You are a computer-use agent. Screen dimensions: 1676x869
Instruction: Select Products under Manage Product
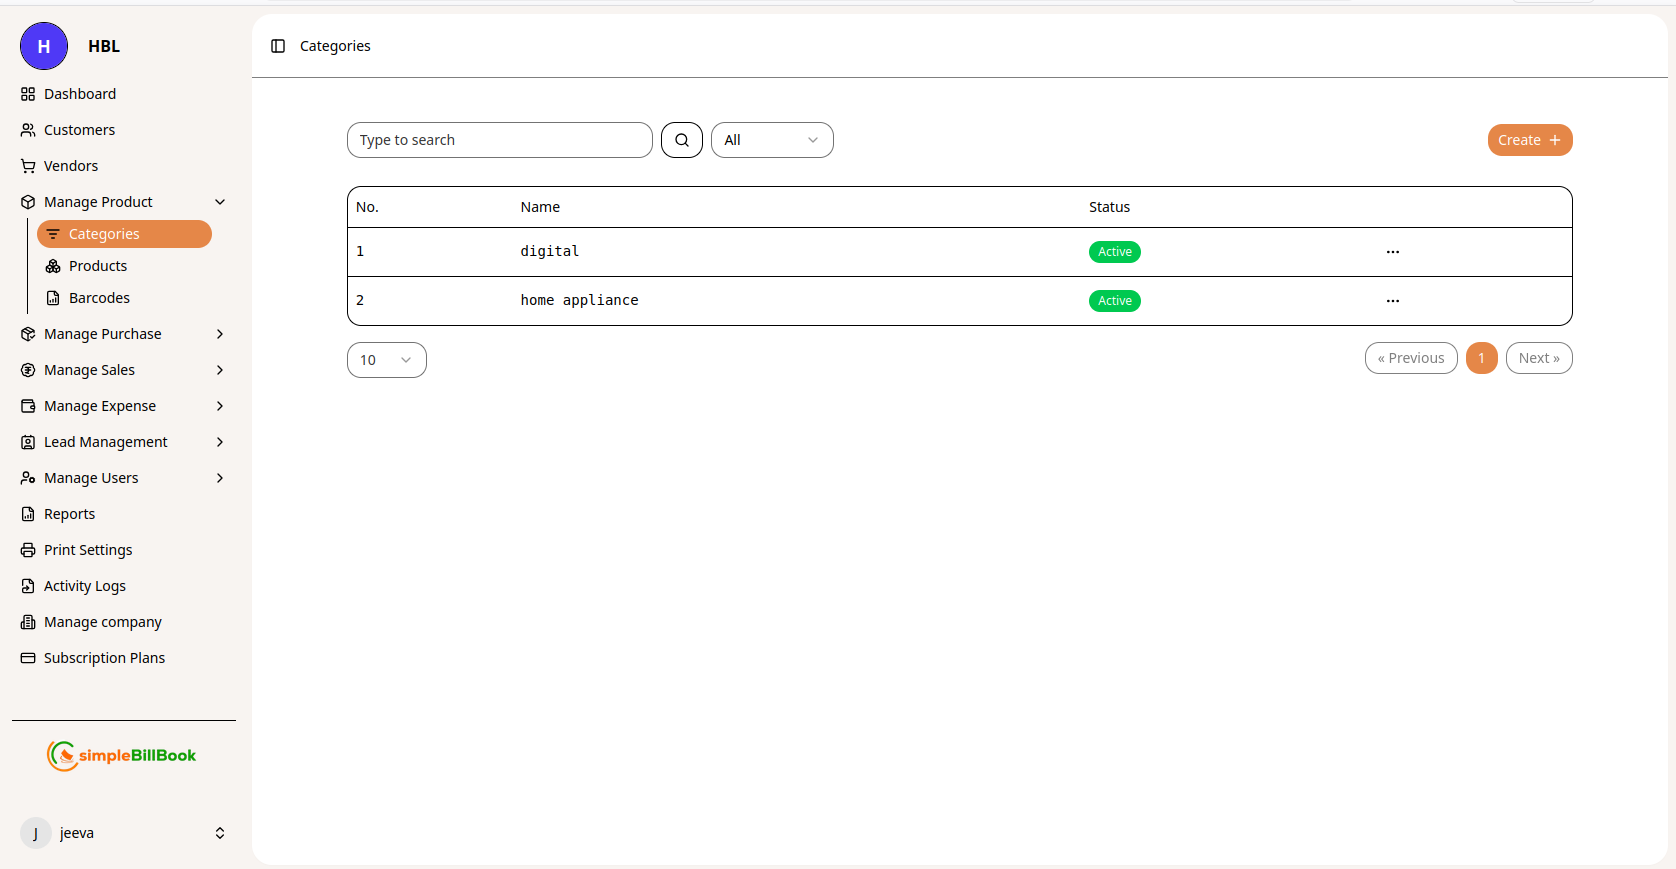98,266
